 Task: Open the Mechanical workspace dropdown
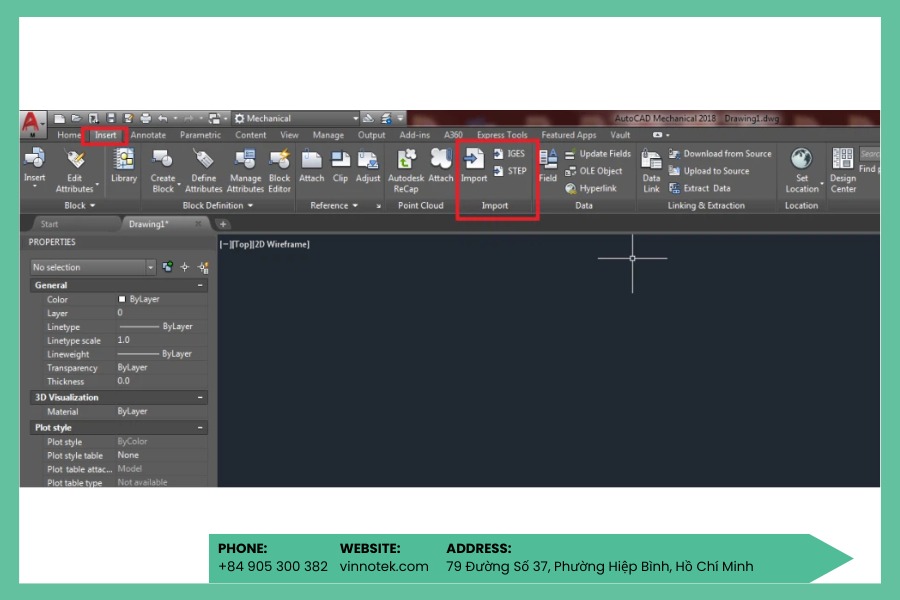[296, 118]
